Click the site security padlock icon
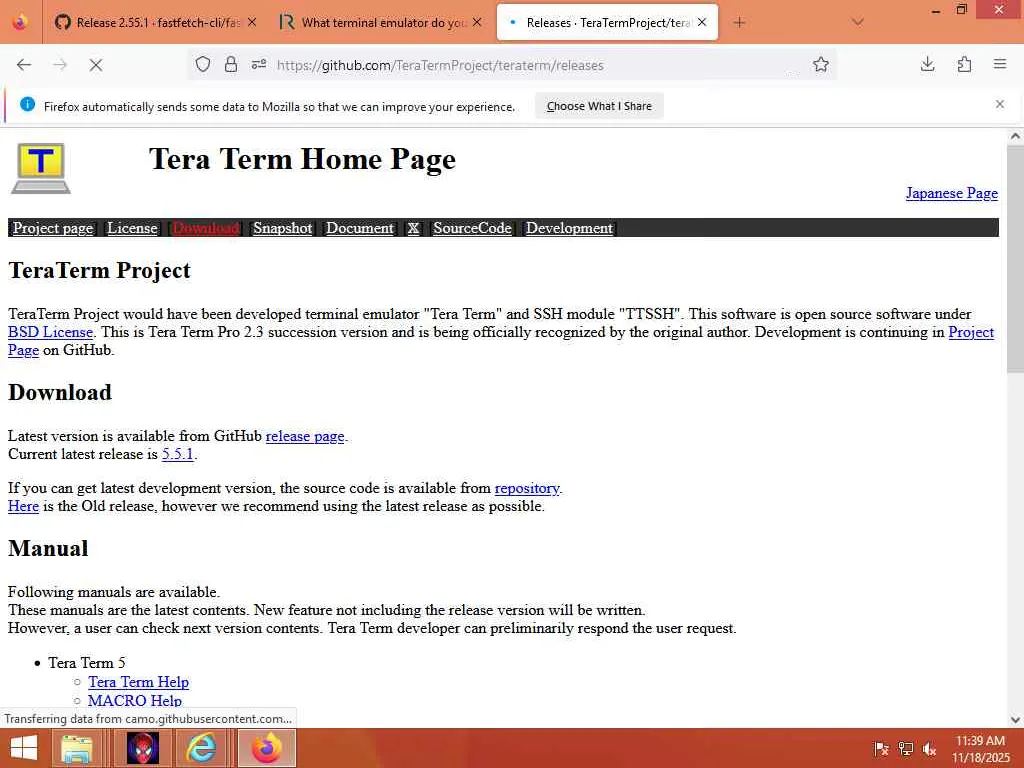1024x768 pixels. [231, 65]
